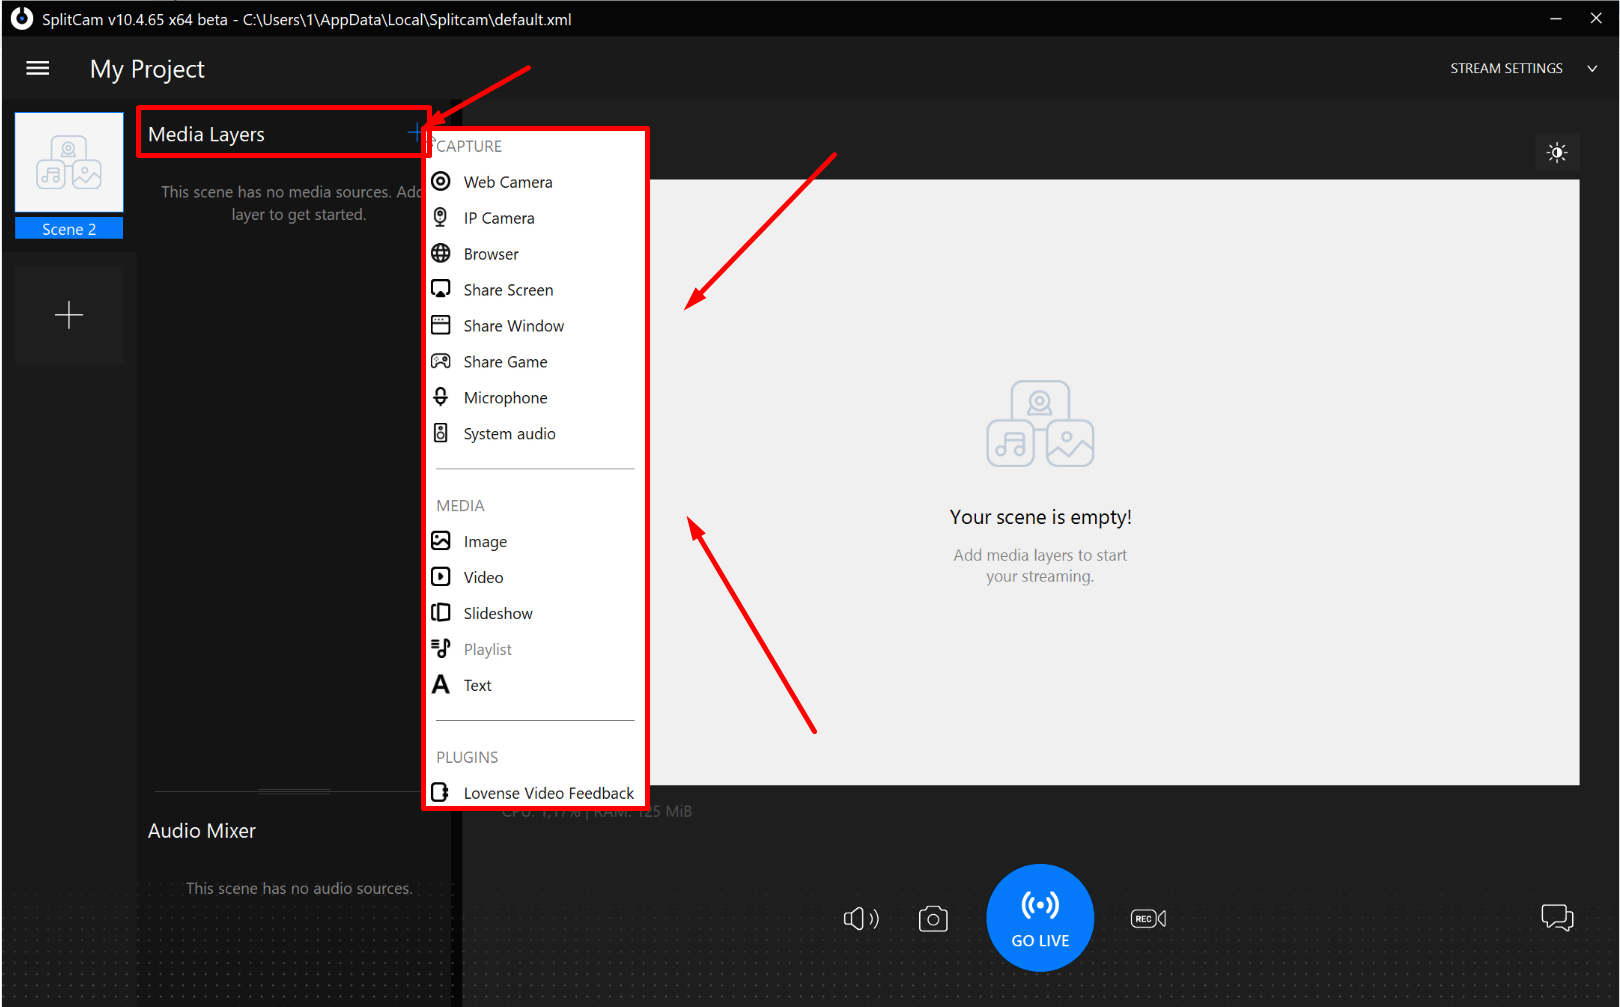Open the hamburger menu

tap(37, 68)
